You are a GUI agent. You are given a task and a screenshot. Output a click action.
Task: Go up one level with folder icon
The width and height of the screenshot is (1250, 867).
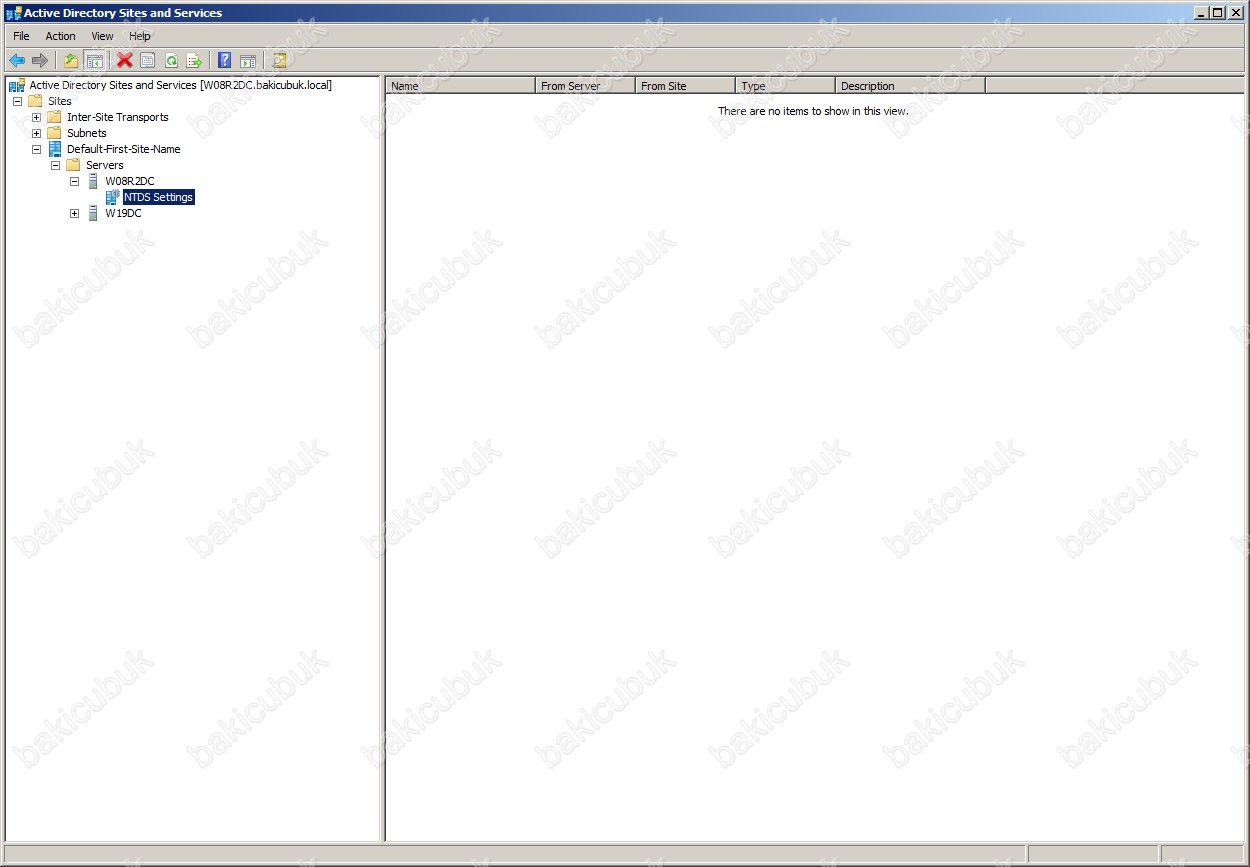click(x=71, y=61)
